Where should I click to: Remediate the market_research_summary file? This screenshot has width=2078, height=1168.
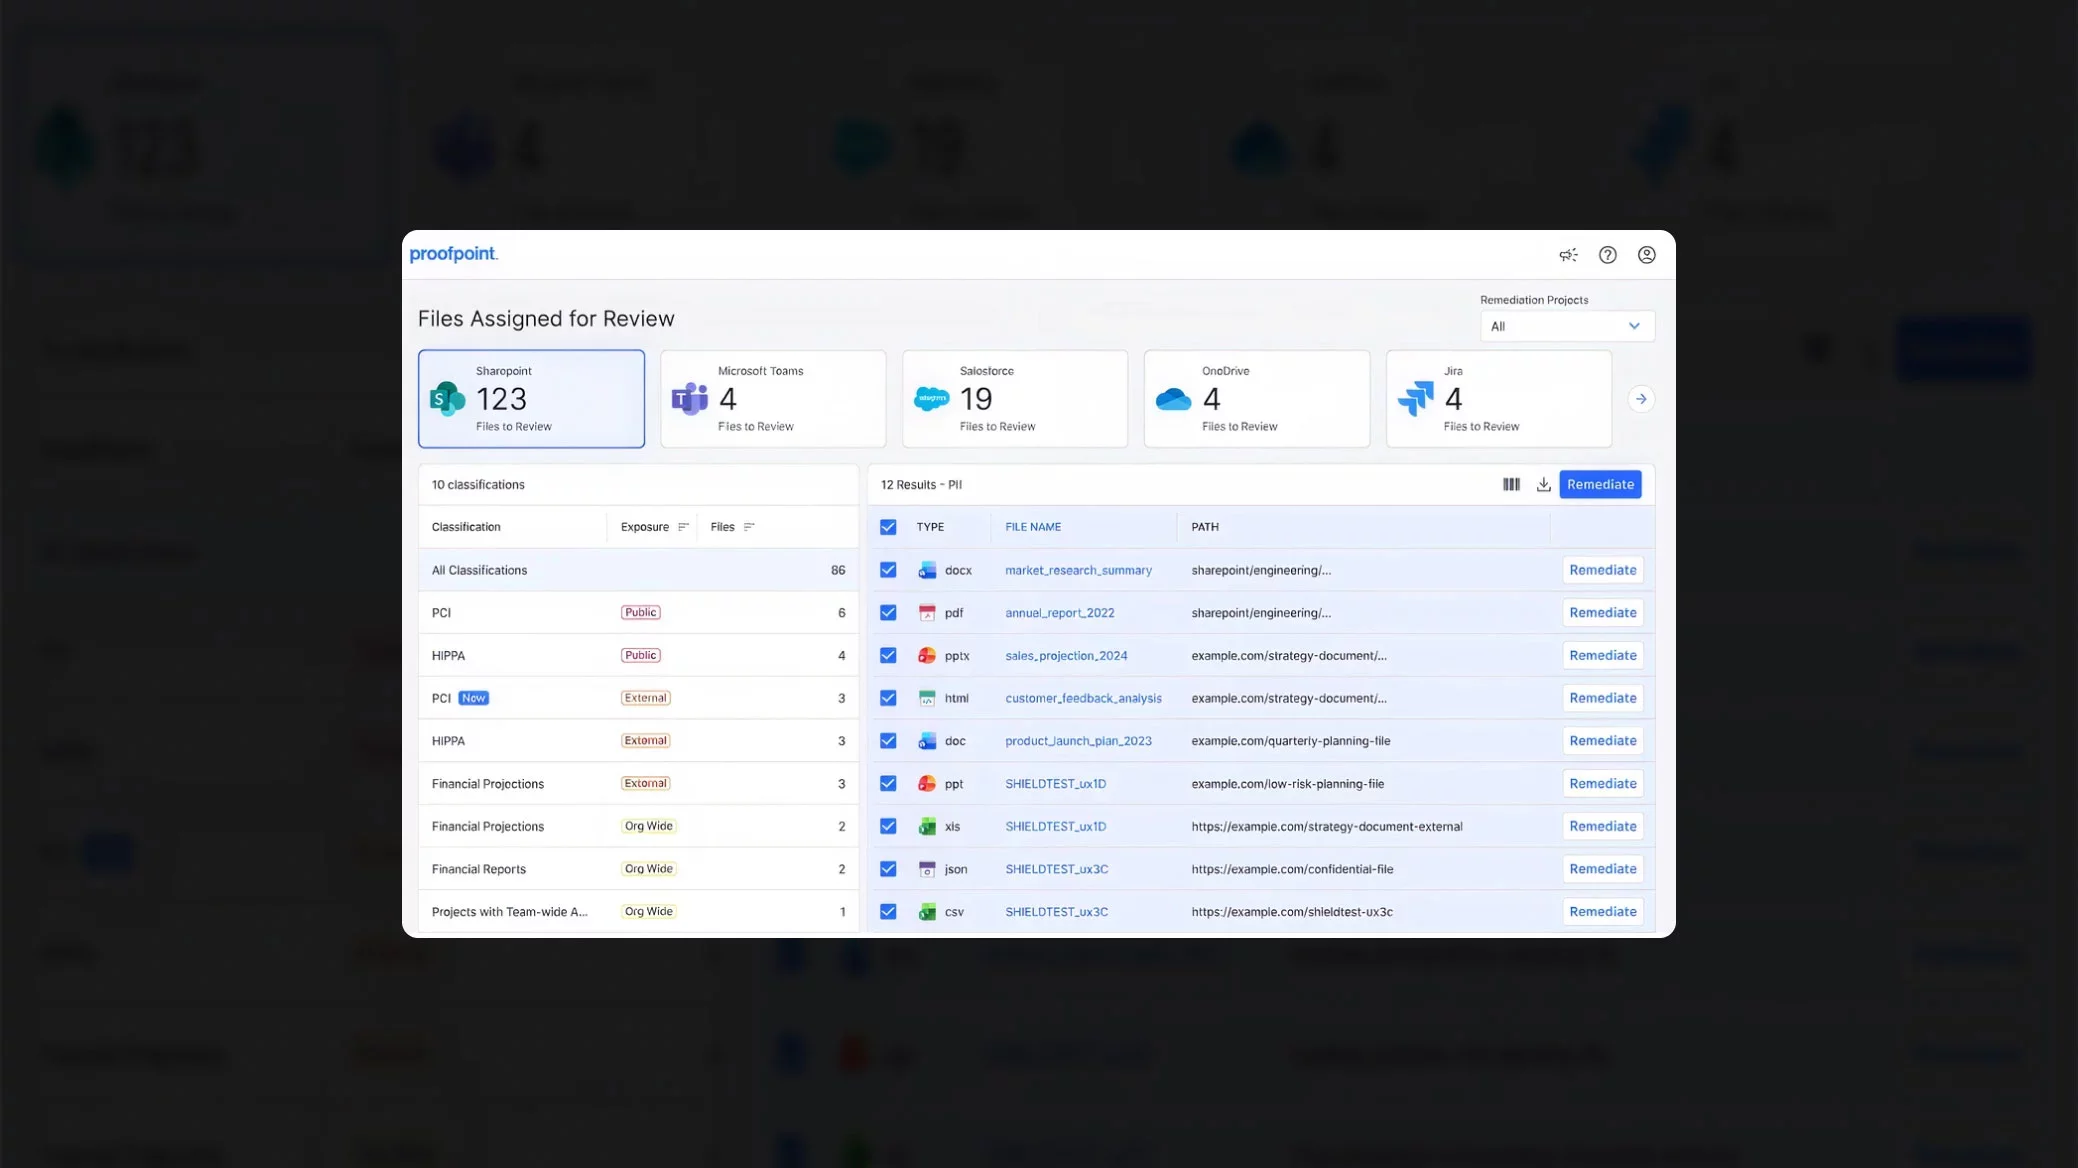pos(1602,570)
